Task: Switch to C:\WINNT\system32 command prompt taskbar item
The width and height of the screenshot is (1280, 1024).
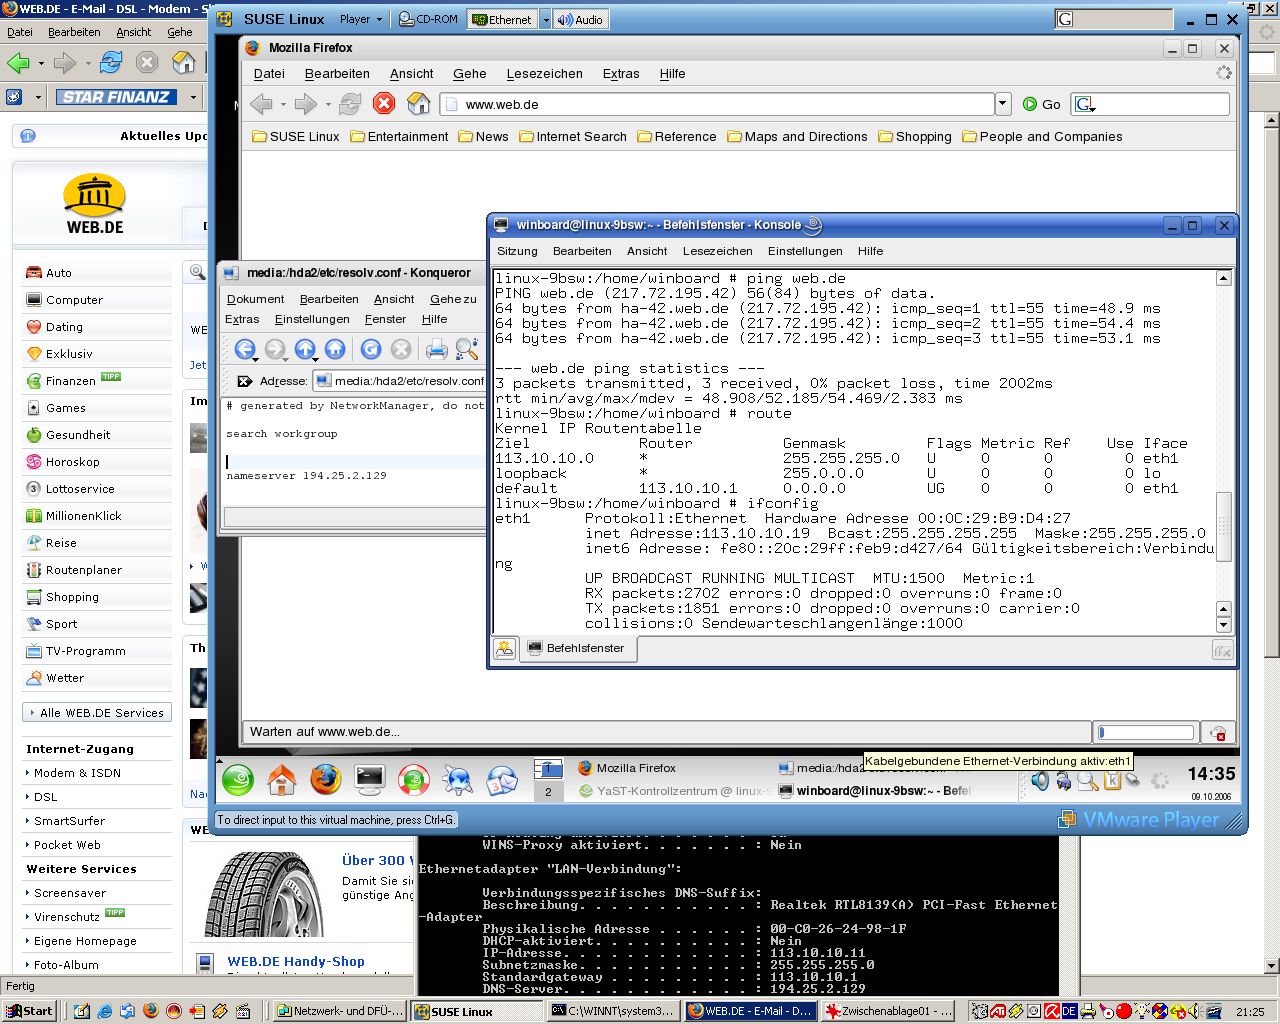Action: (613, 1011)
